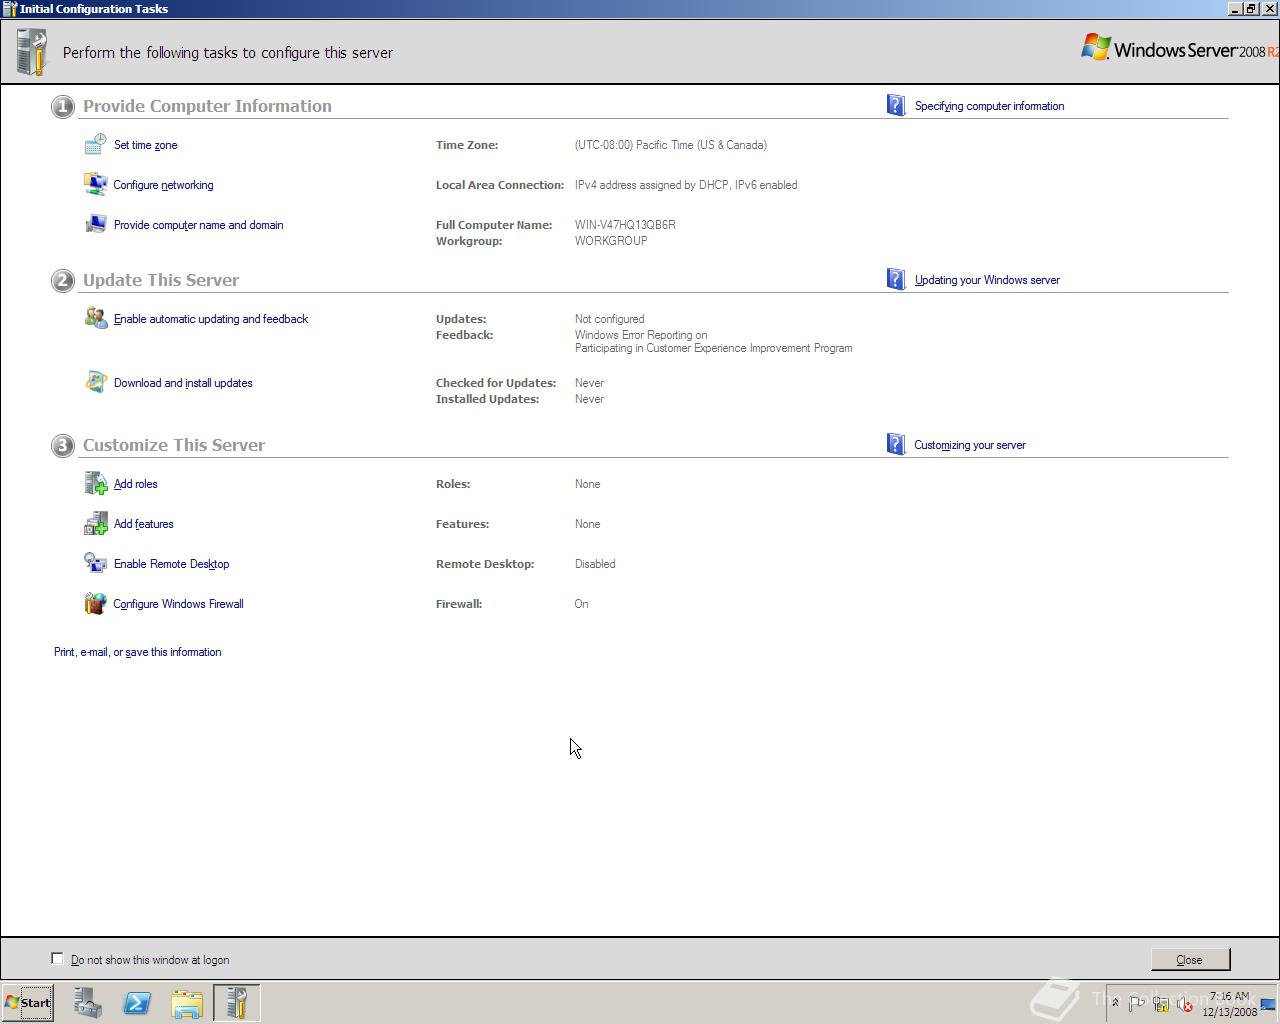The height and width of the screenshot is (1024, 1280).
Task: Restore down the window using title bar button
Action: point(1251,9)
